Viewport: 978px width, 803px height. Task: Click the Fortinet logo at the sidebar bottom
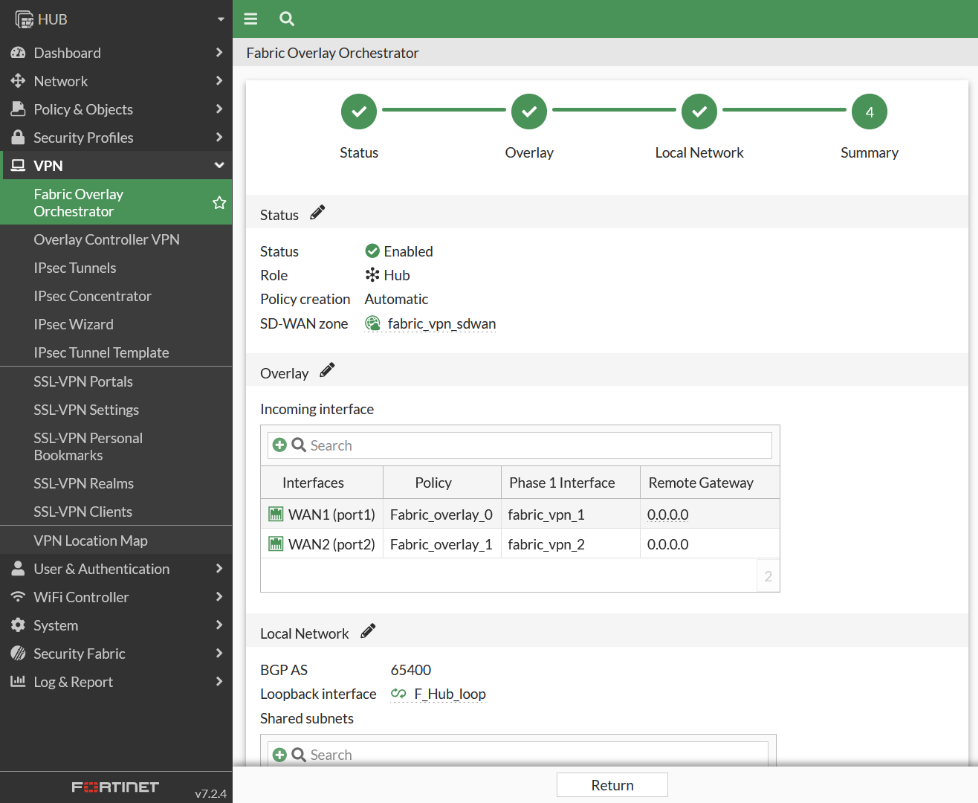pos(114,787)
